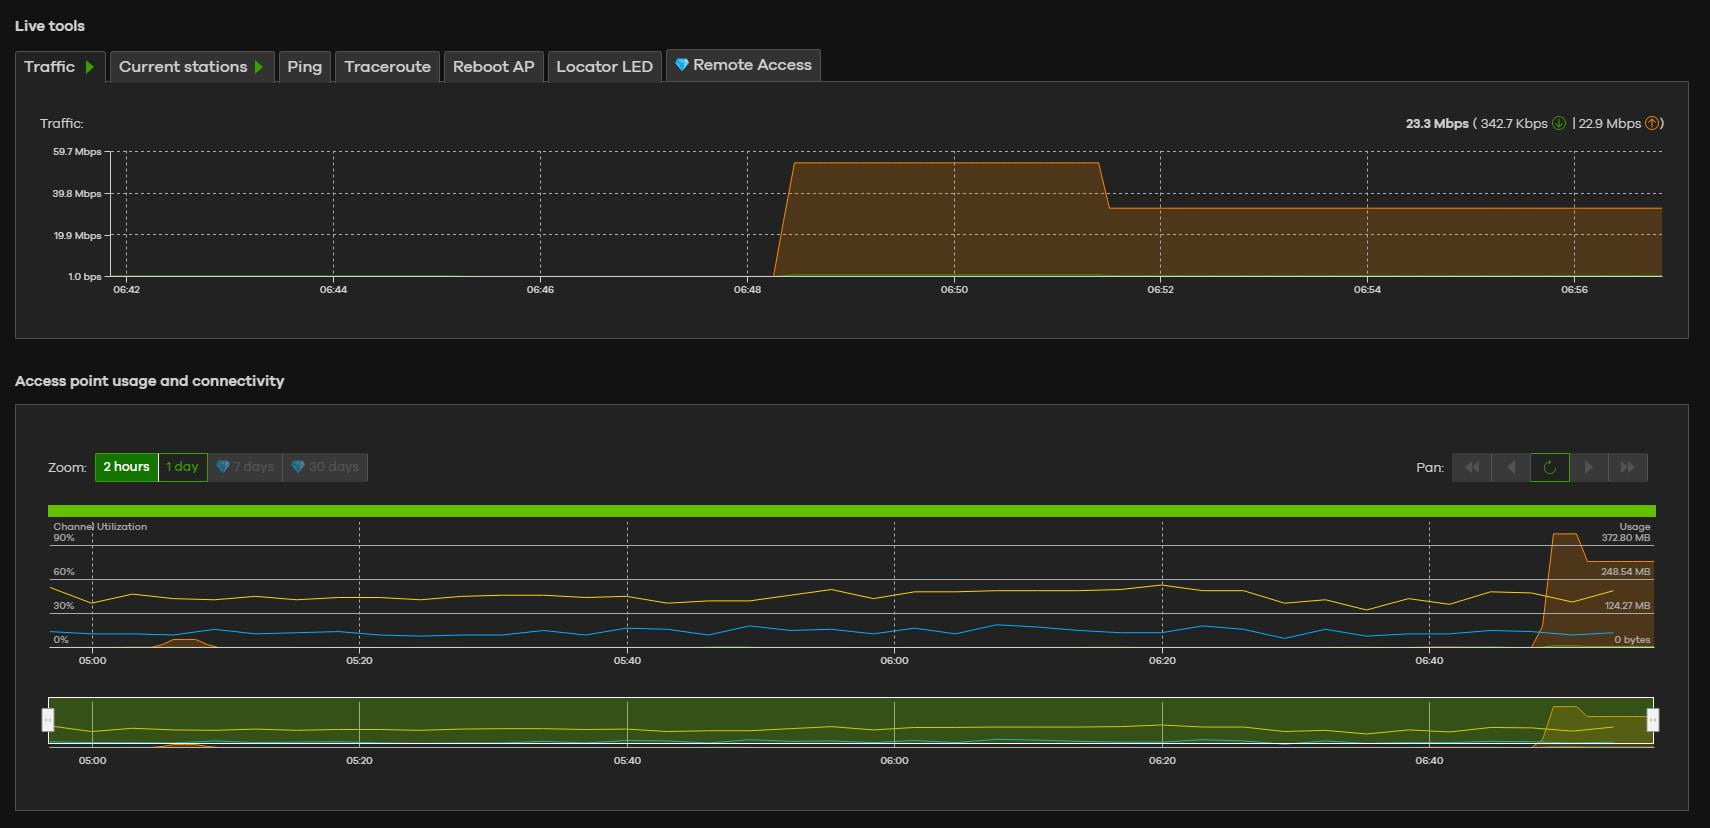Click the Reboot AP button
The height and width of the screenshot is (828, 1710).
pos(493,67)
